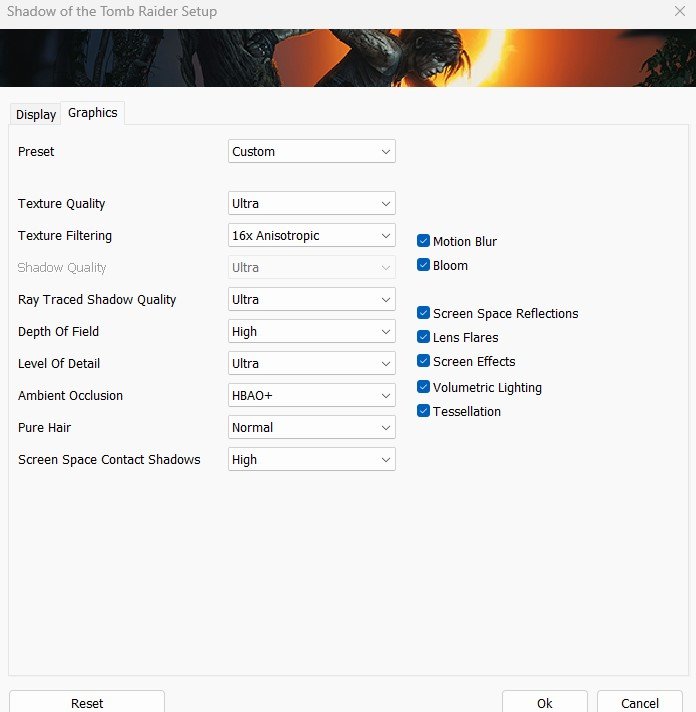Viewport: 696px width, 712px height.
Task: Open the Preset dropdown showing Custom
Action: point(311,151)
